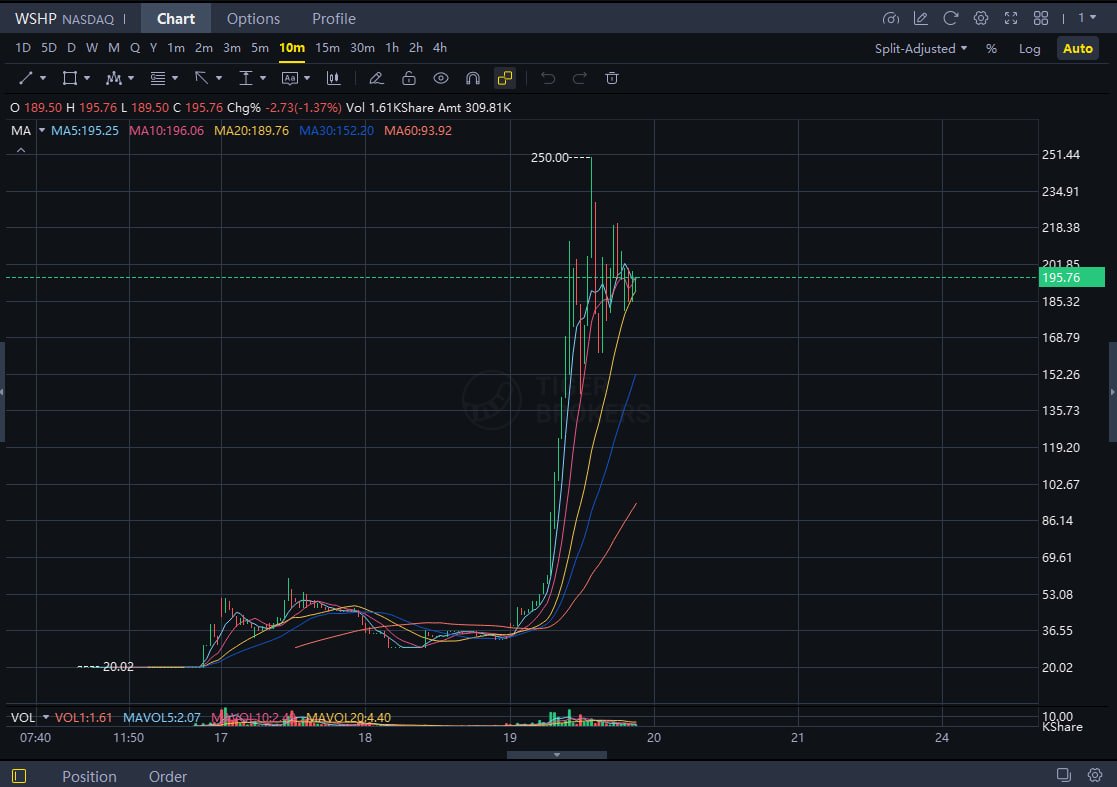Viewport: 1117px width, 787px height.
Task: Toggle visibility of drawings with eye icon
Action: [441, 78]
